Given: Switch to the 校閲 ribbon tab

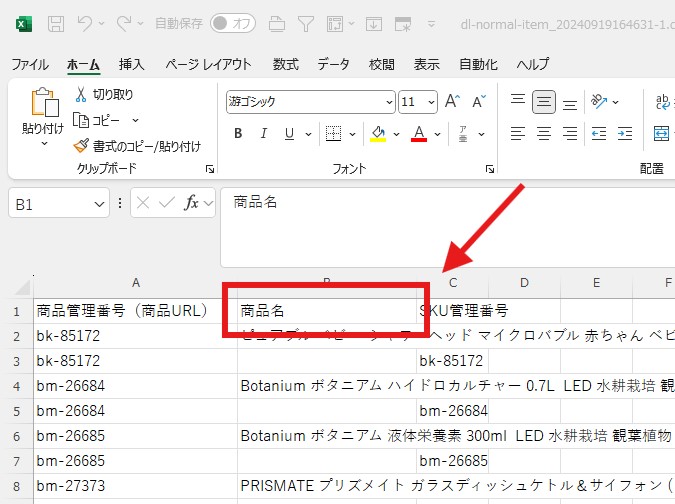Looking at the screenshot, I should (382, 65).
